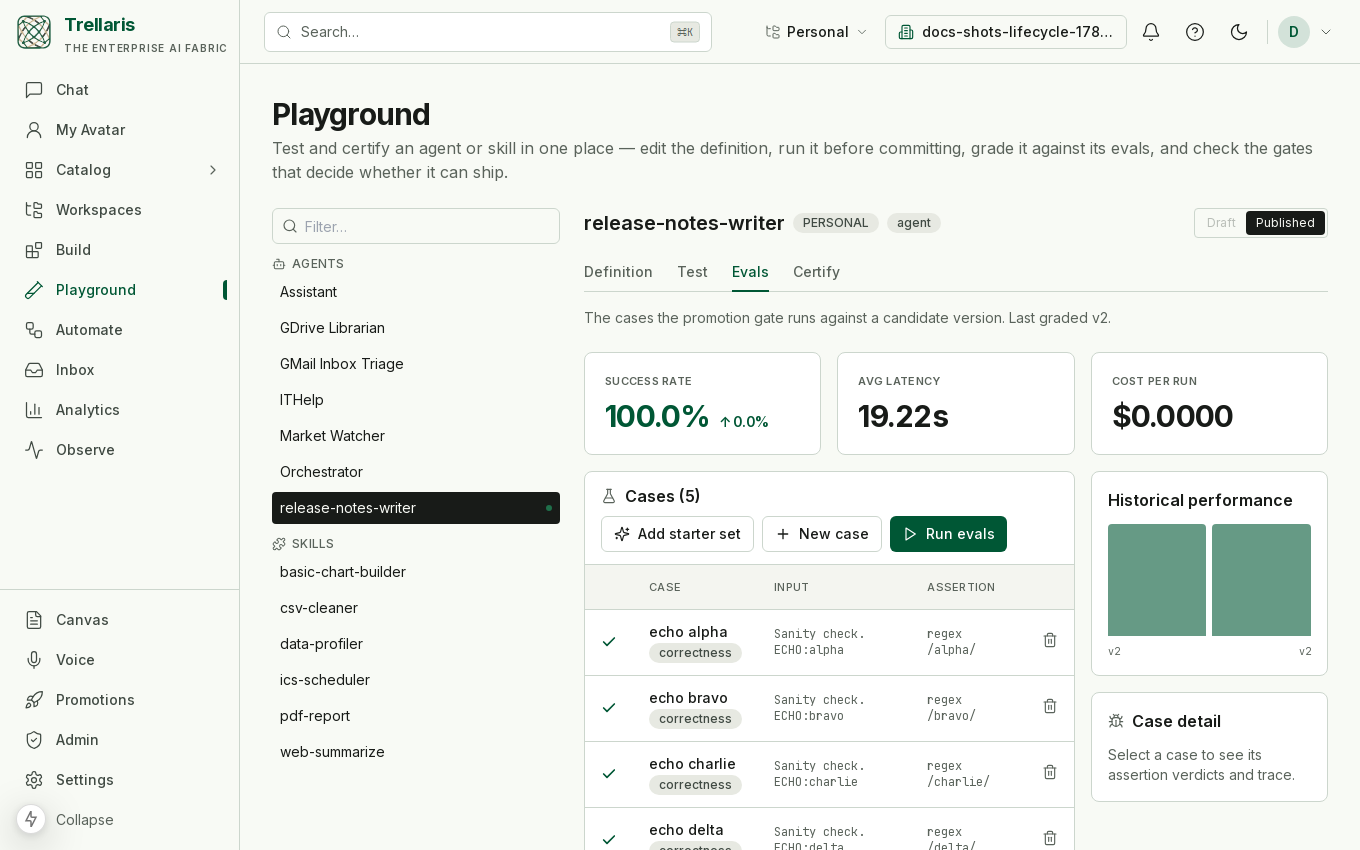
Task: Delete the echo bravo case
Action: click(x=1050, y=706)
